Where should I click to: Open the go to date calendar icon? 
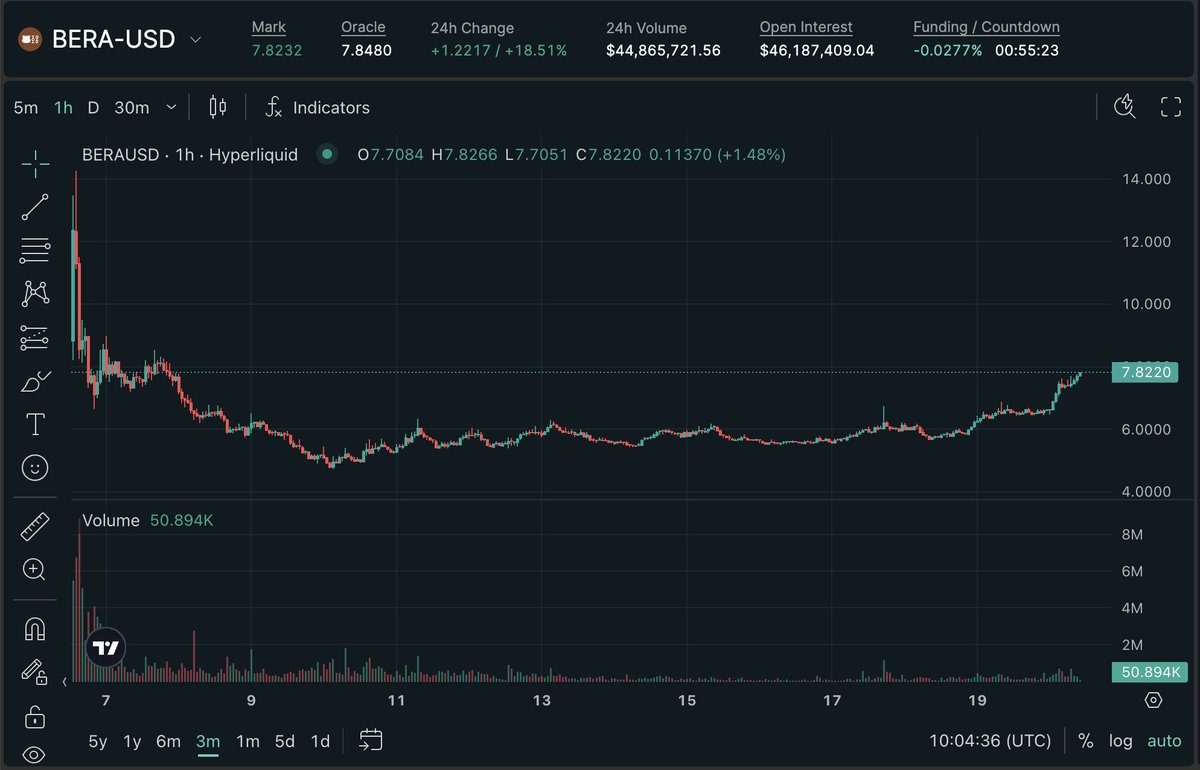(371, 741)
